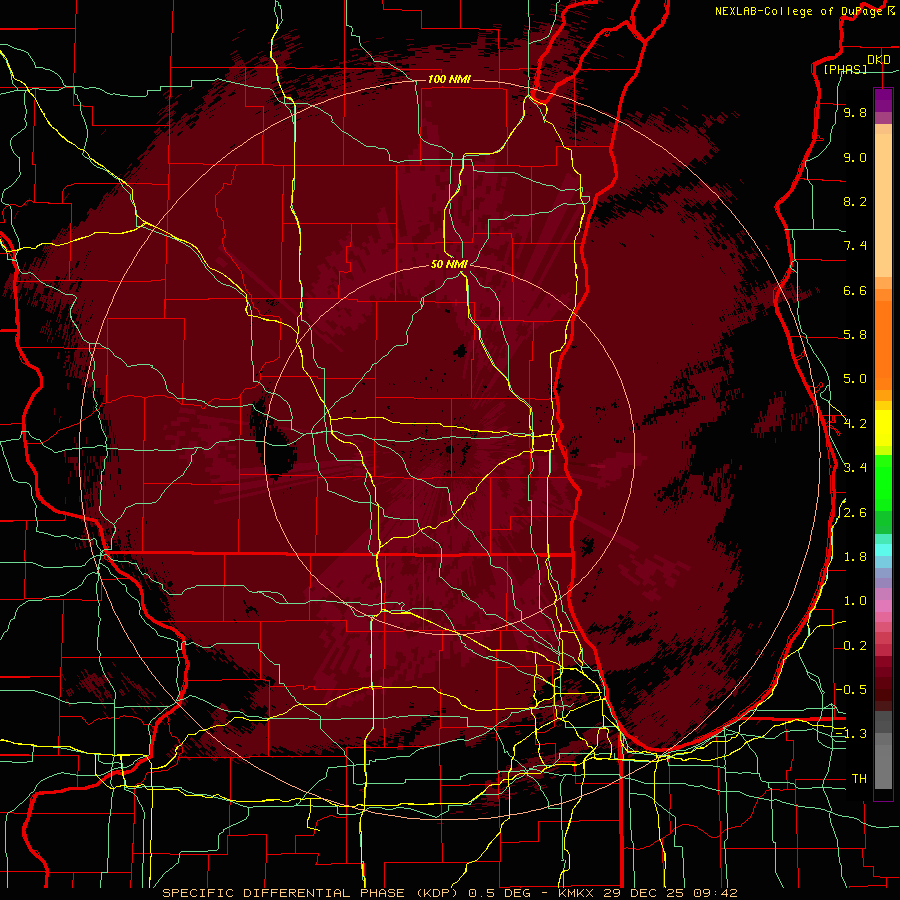Click the pink segment of the color bar
Viewport: 900px width, 900px height.
point(883,606)
